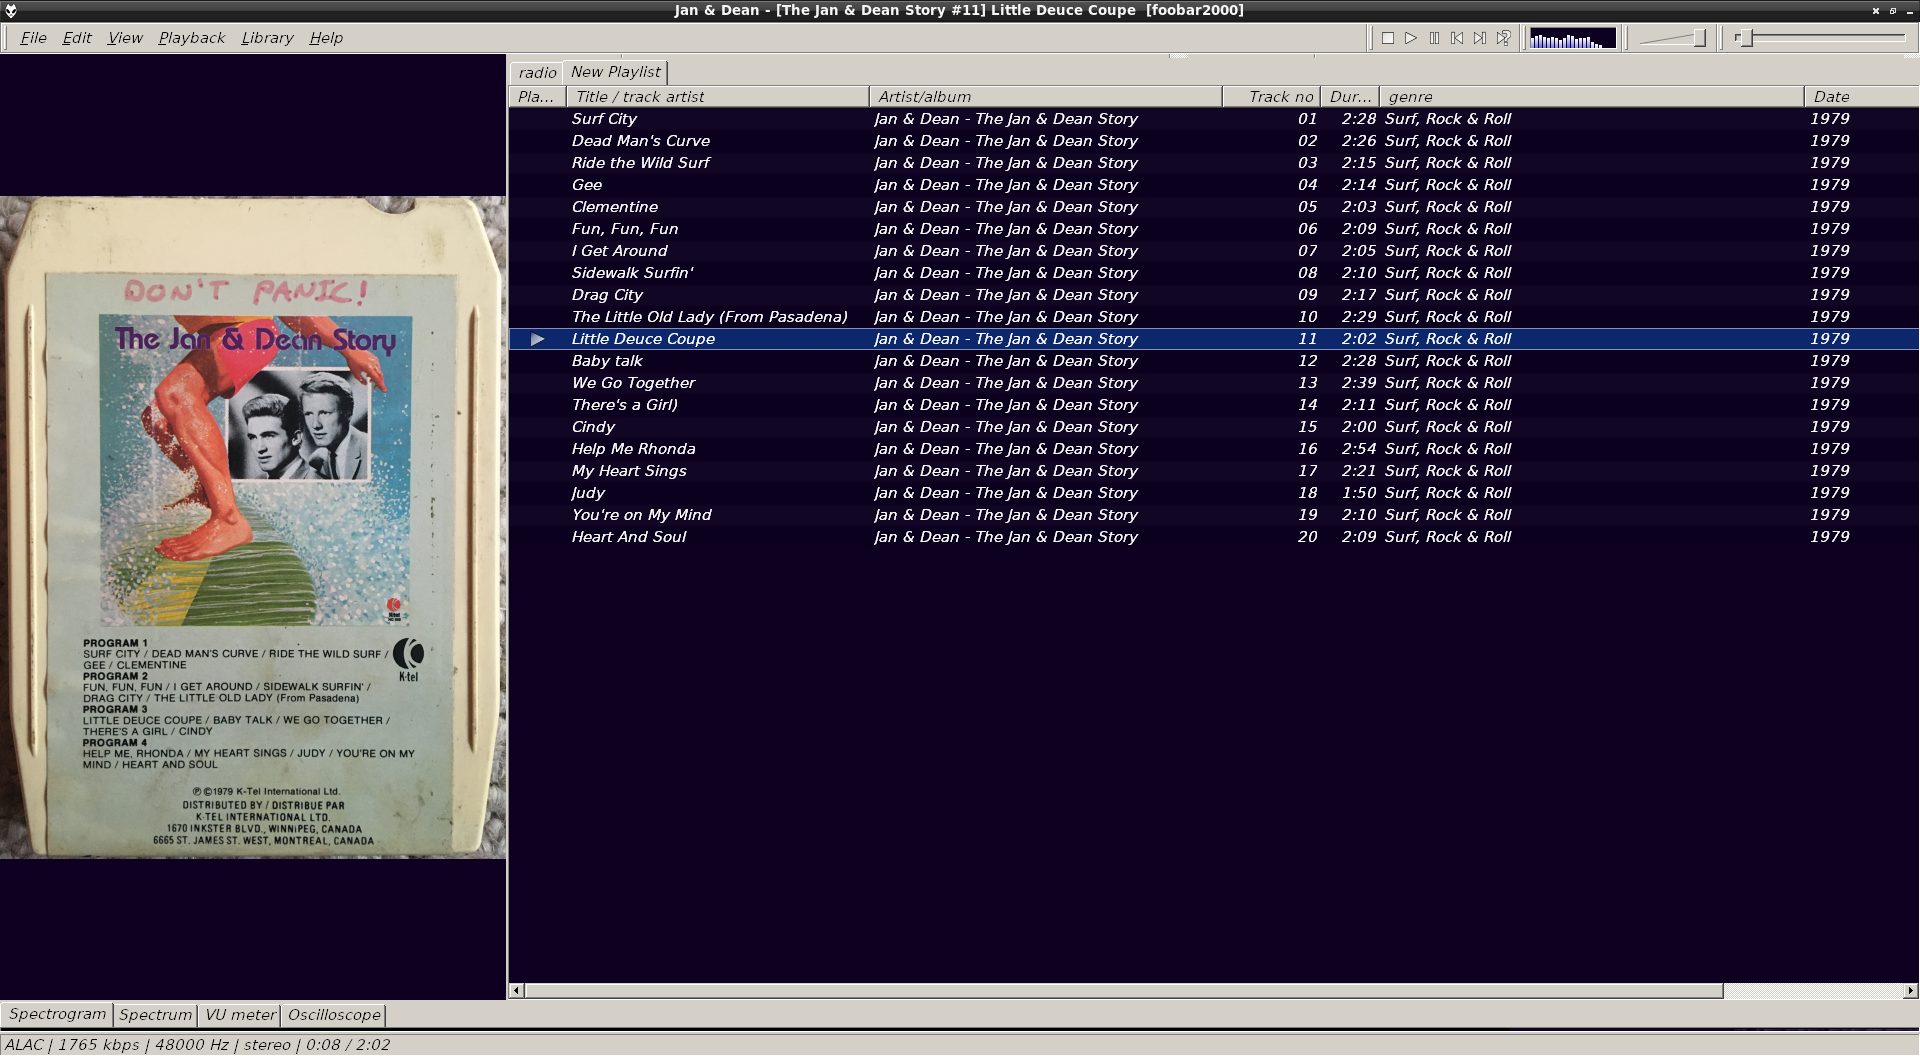The height and width of the screenshot is (1056, 1920).
Task: Click the Playing column header
Action: [x=538, y=97]
